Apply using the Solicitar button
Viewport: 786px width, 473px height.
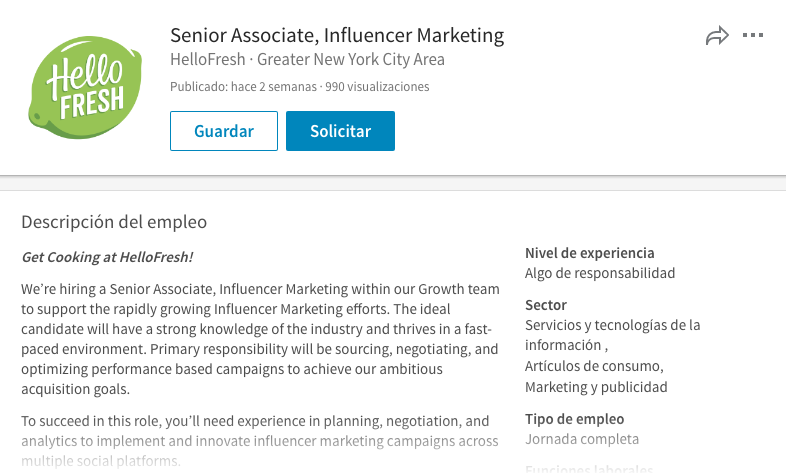pyautogui.click(x=340, y=131)
